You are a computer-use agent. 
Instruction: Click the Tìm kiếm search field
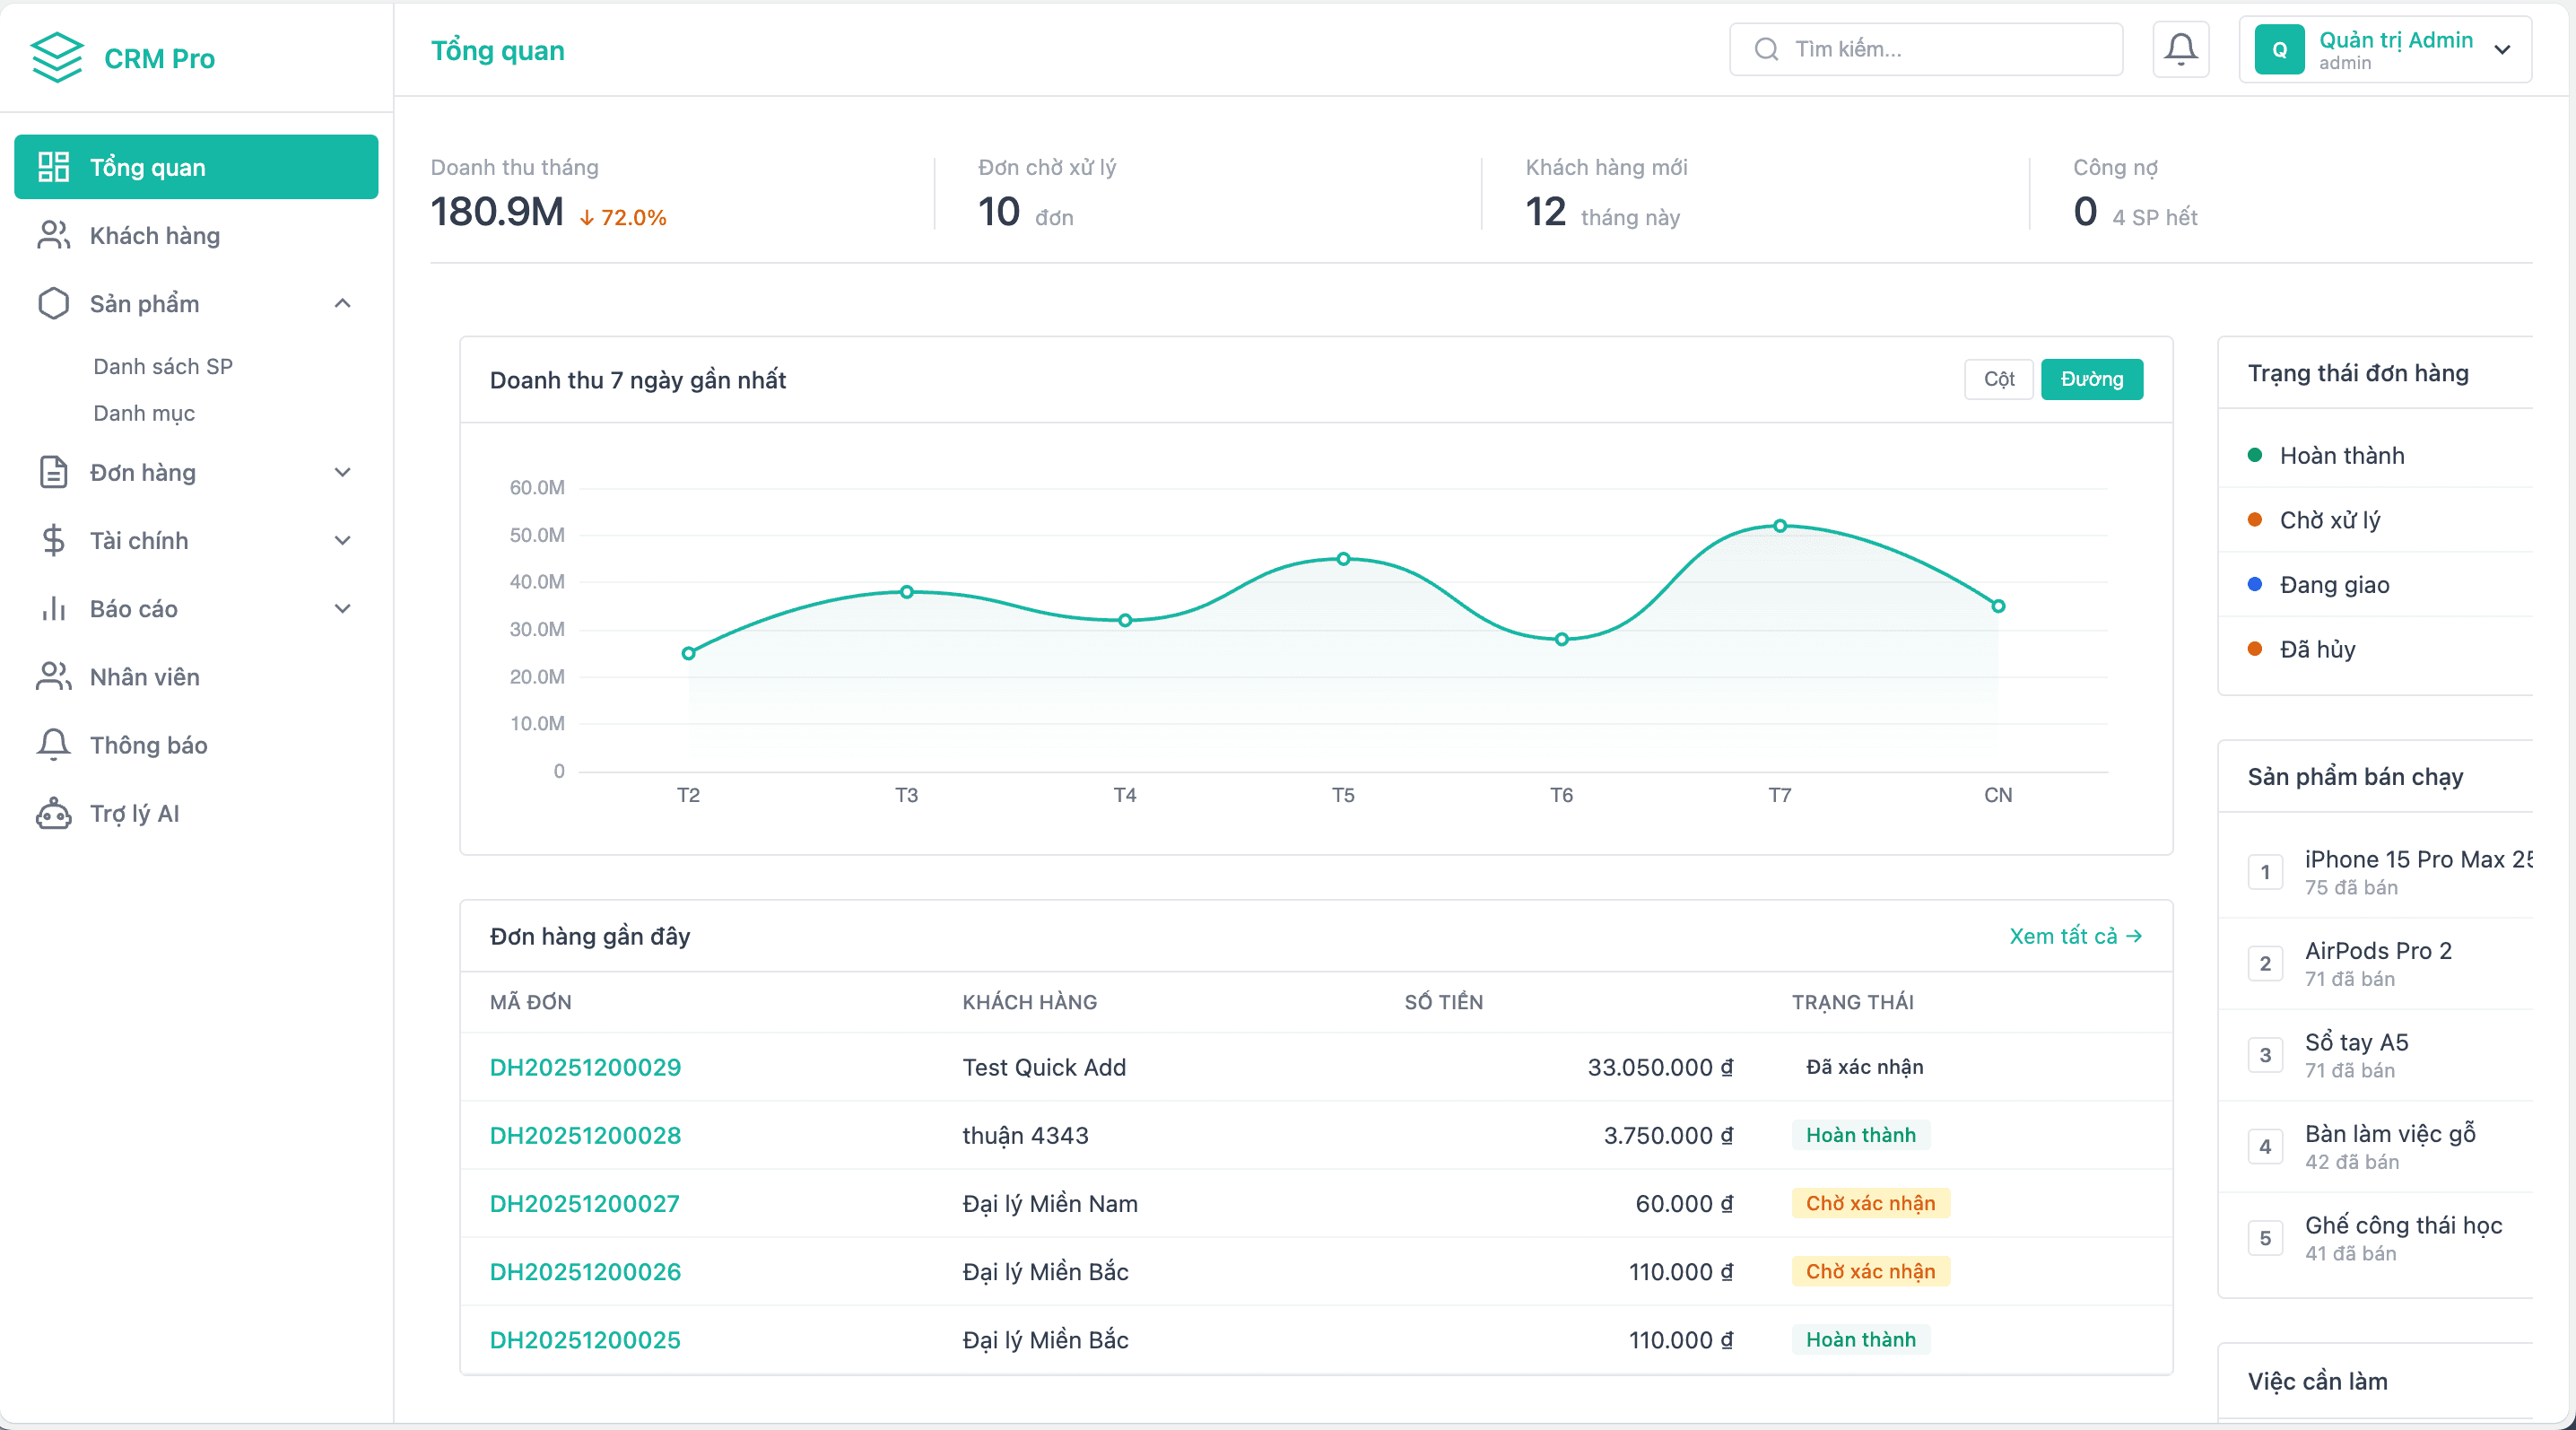[x=1926, y=49]
